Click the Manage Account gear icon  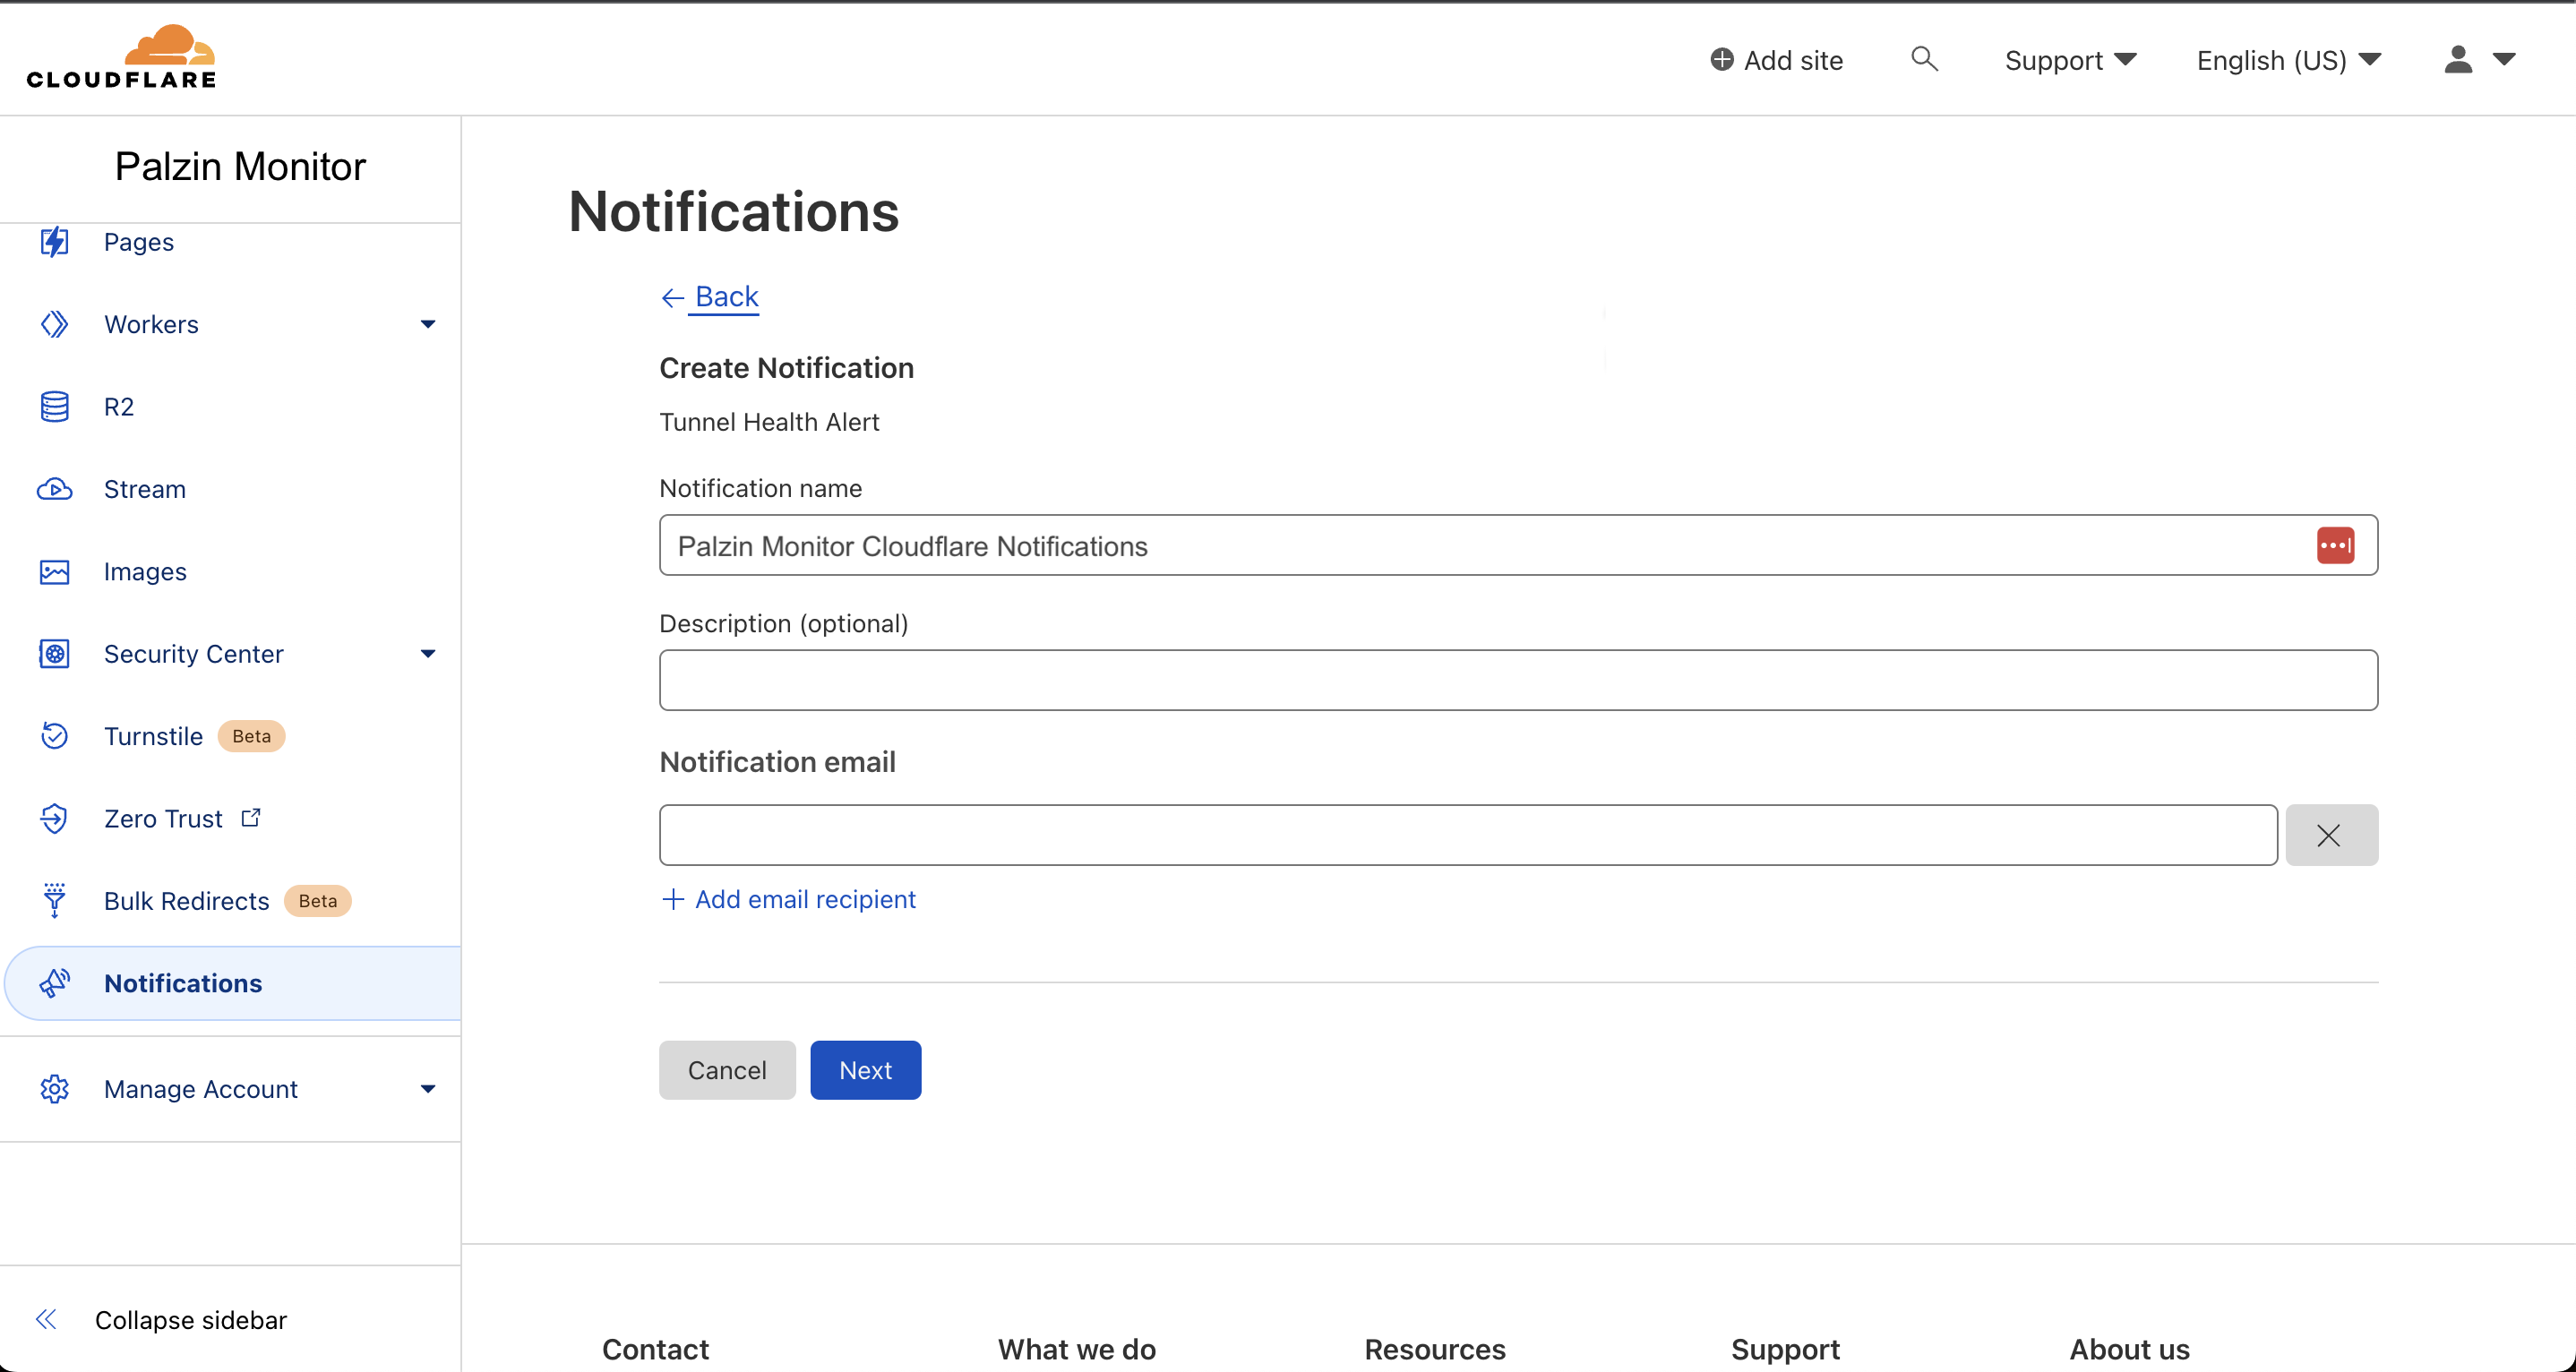click(54, 1089)
